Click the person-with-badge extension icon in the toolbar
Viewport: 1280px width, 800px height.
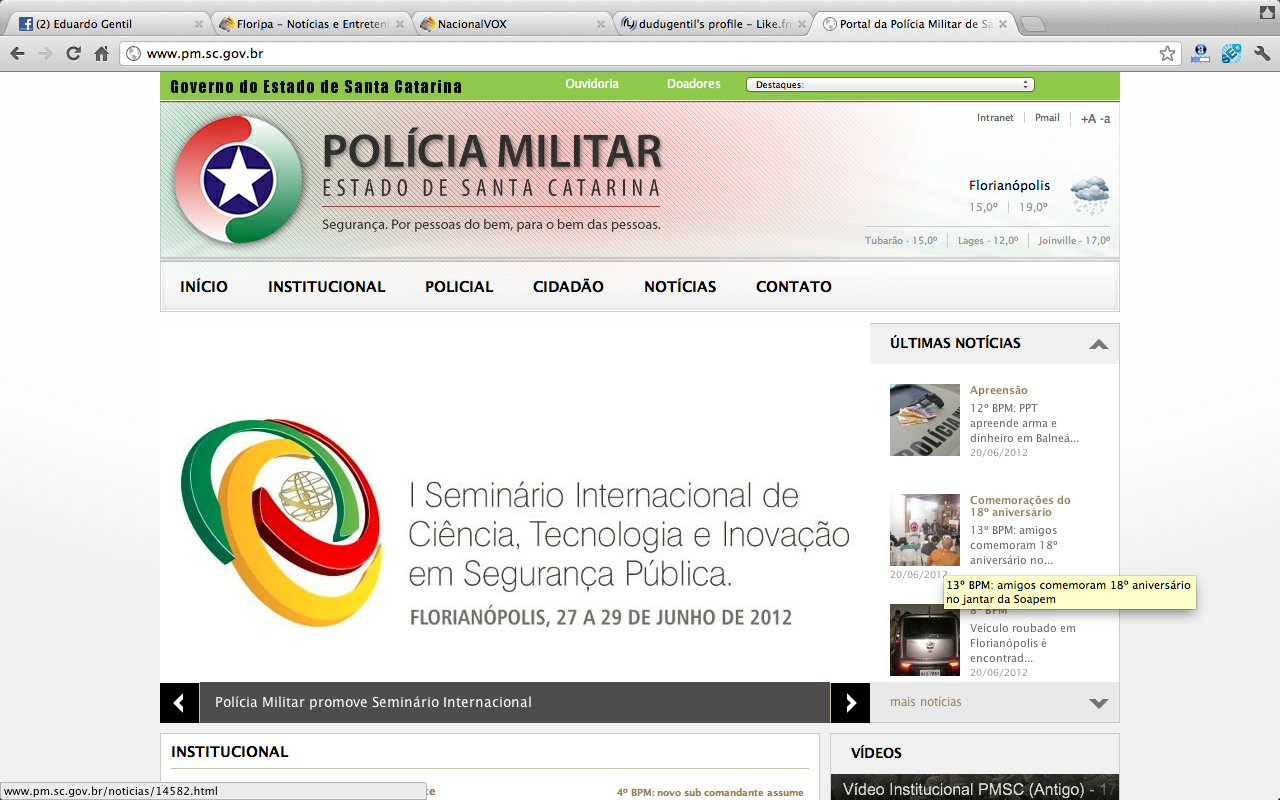[x=1201, y=54]
